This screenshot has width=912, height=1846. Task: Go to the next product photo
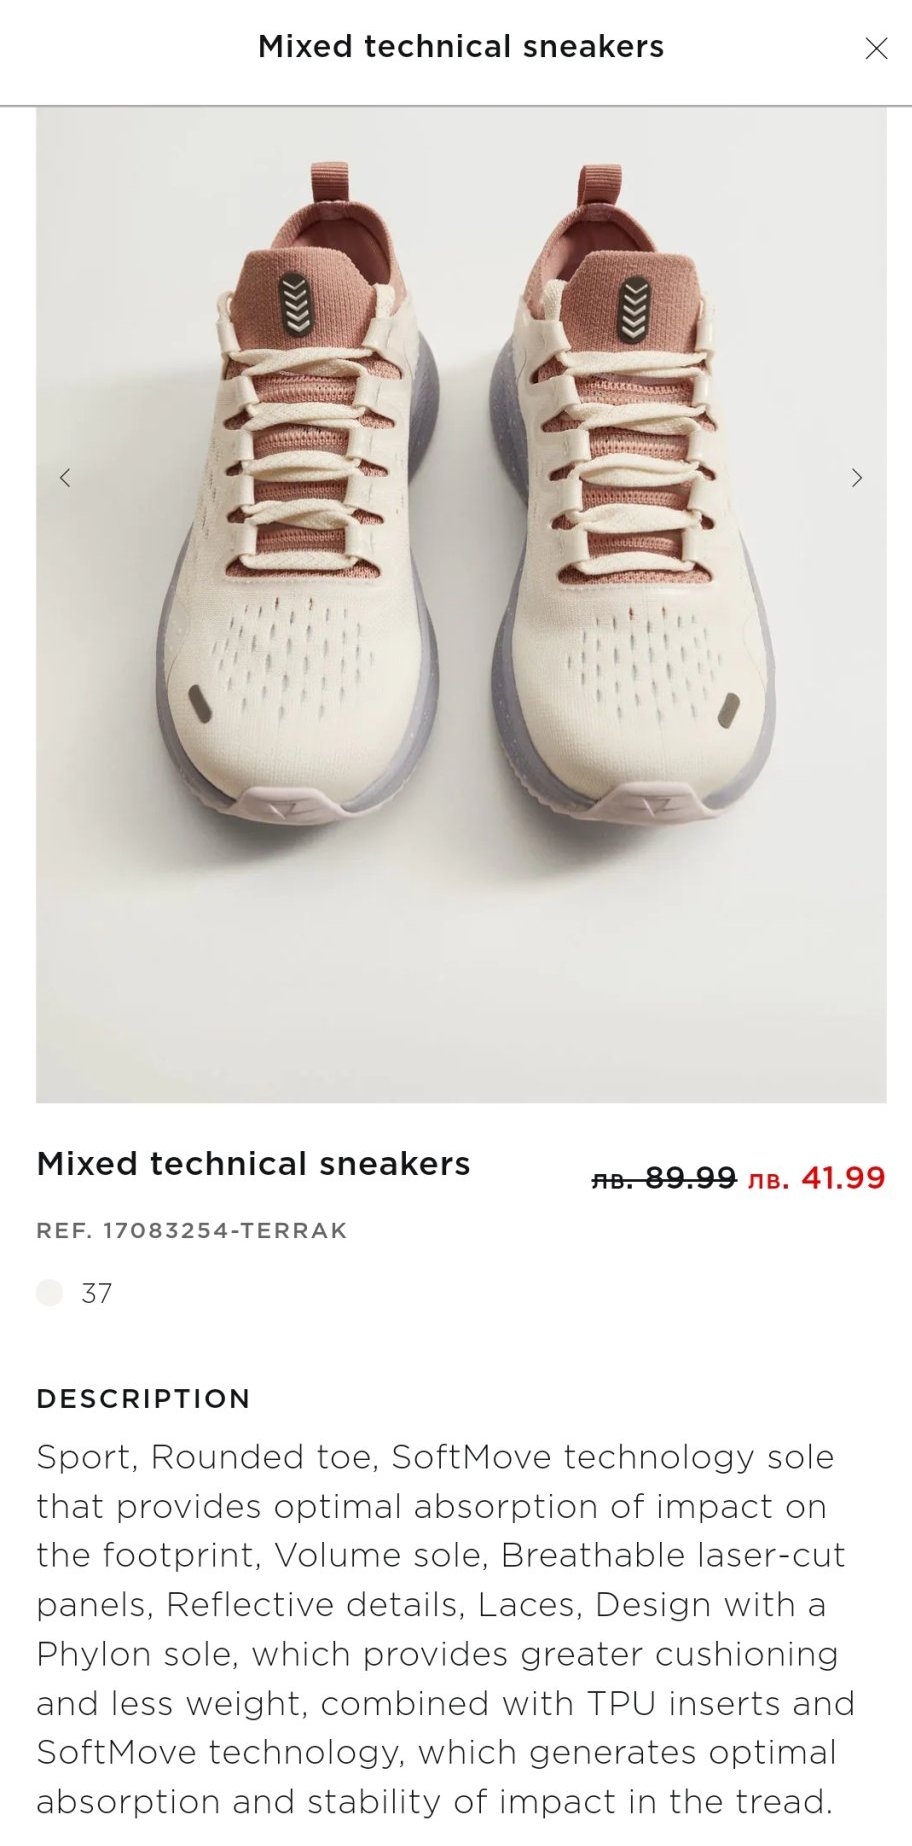pyautogui.click(x=856, y=478)
